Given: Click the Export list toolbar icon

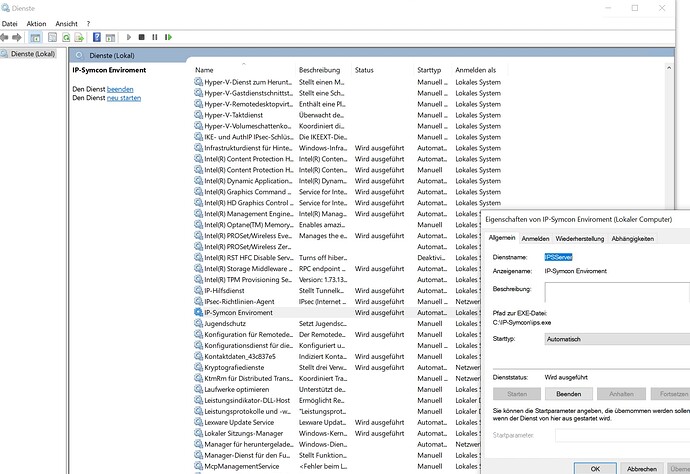Looking at the screenshot, I should coord(79,37).
